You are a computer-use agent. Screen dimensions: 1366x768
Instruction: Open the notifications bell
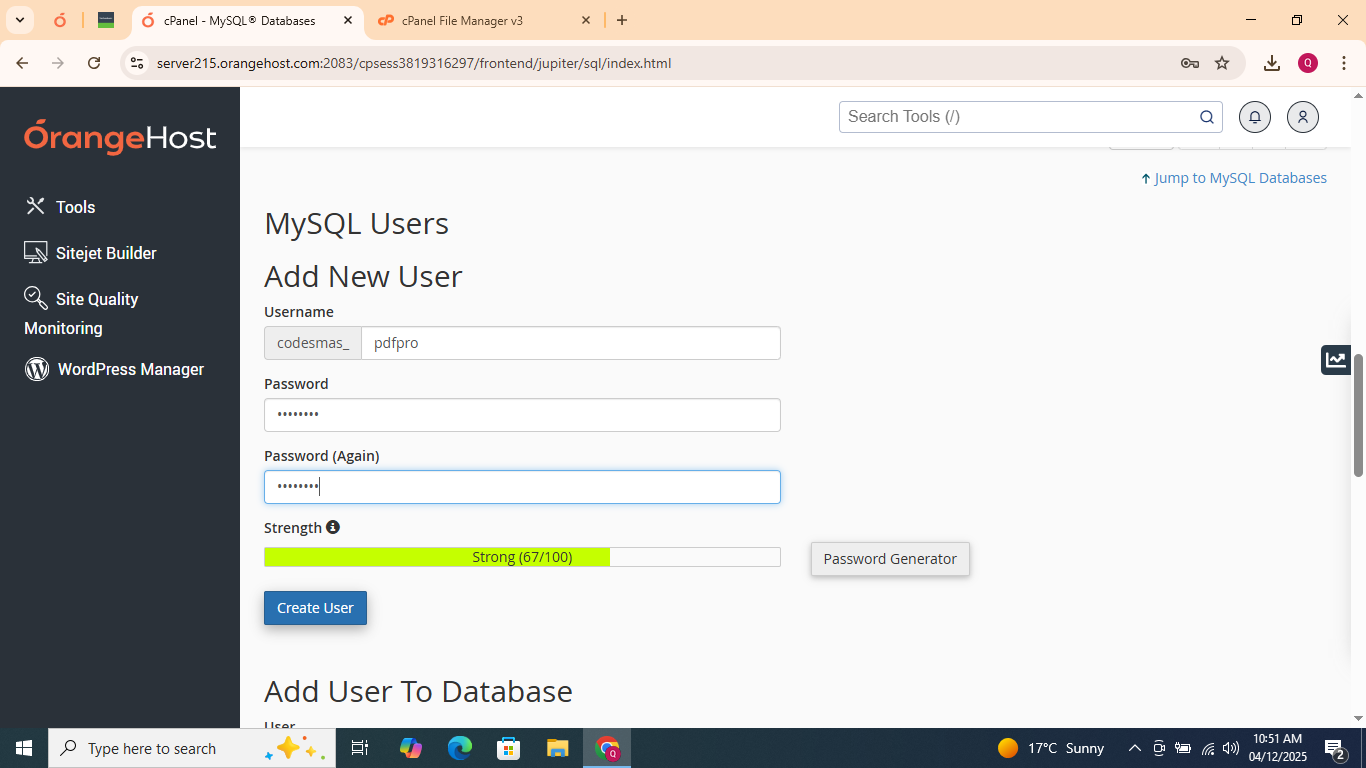pyautogui.click(x=1254, y=117)
